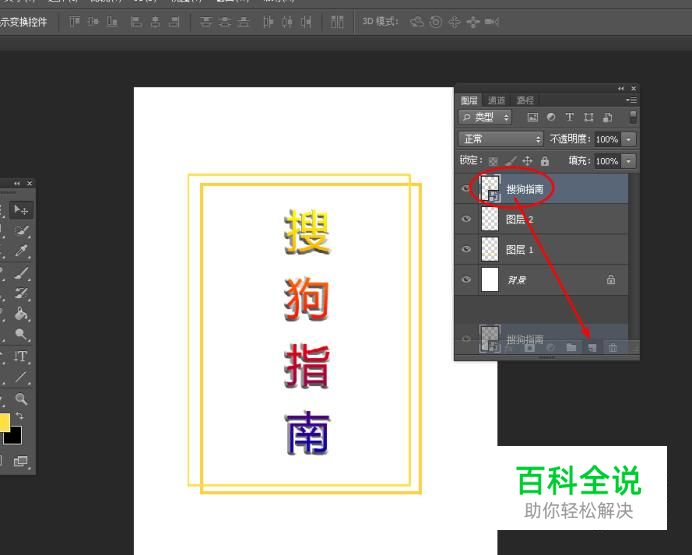Hide the 图层 2 layer

(x=466, y=219)
